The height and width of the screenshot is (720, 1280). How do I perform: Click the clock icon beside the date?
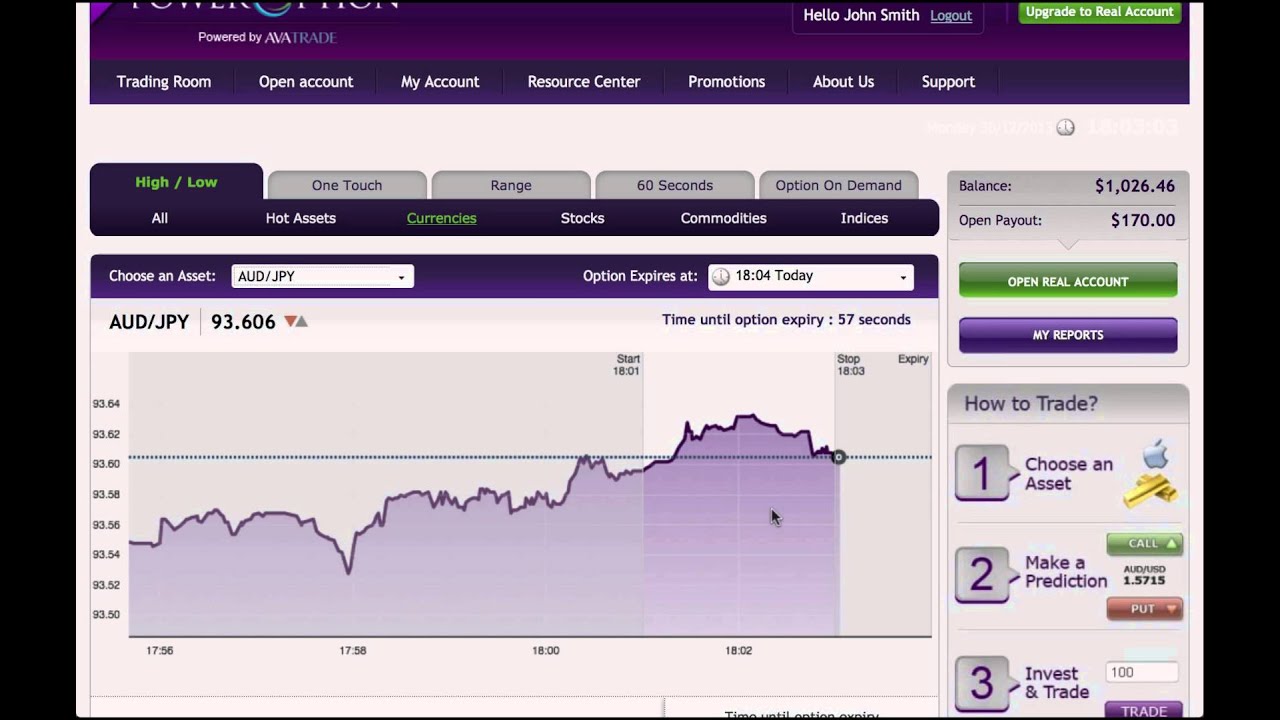(1065, 128)
